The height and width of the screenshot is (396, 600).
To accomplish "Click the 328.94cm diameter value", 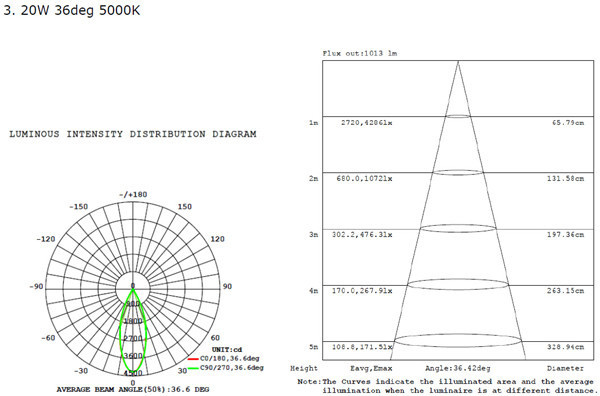I will [565, 347].
